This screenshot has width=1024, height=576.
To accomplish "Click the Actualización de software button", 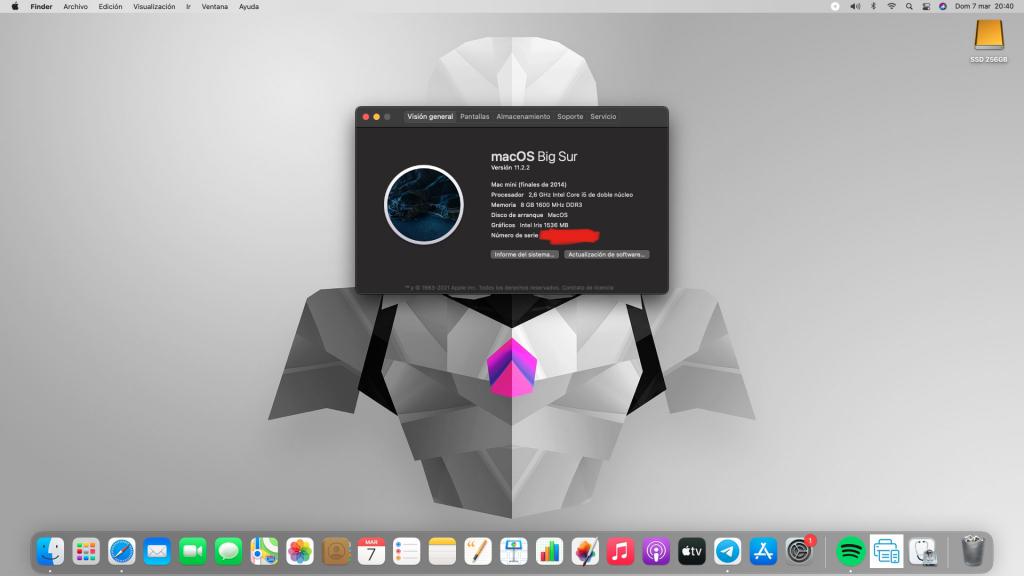I will coord(607,255).
